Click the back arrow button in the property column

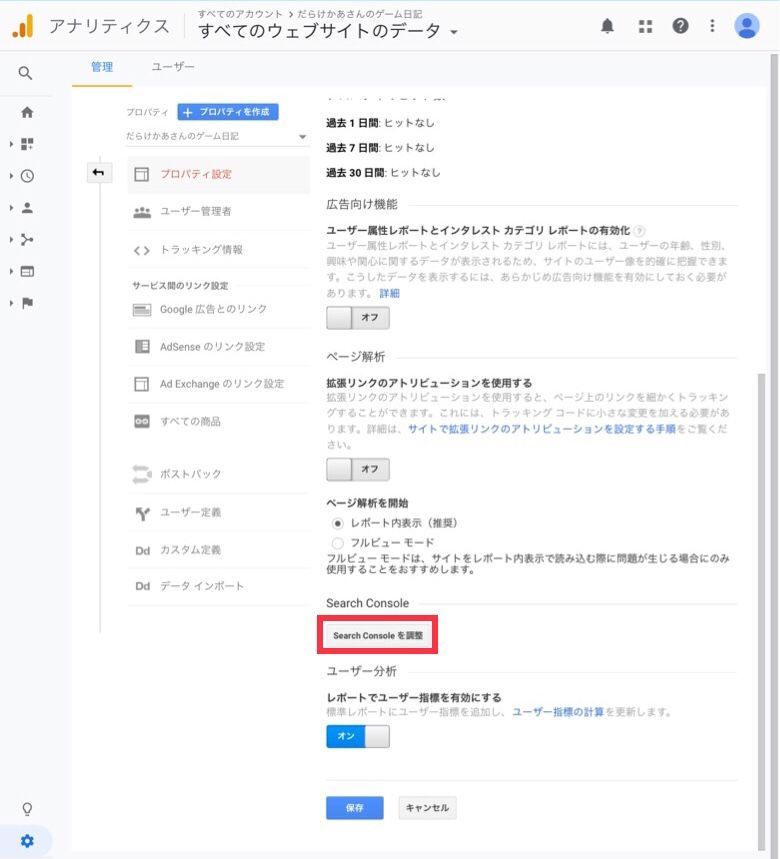(99, 173)
